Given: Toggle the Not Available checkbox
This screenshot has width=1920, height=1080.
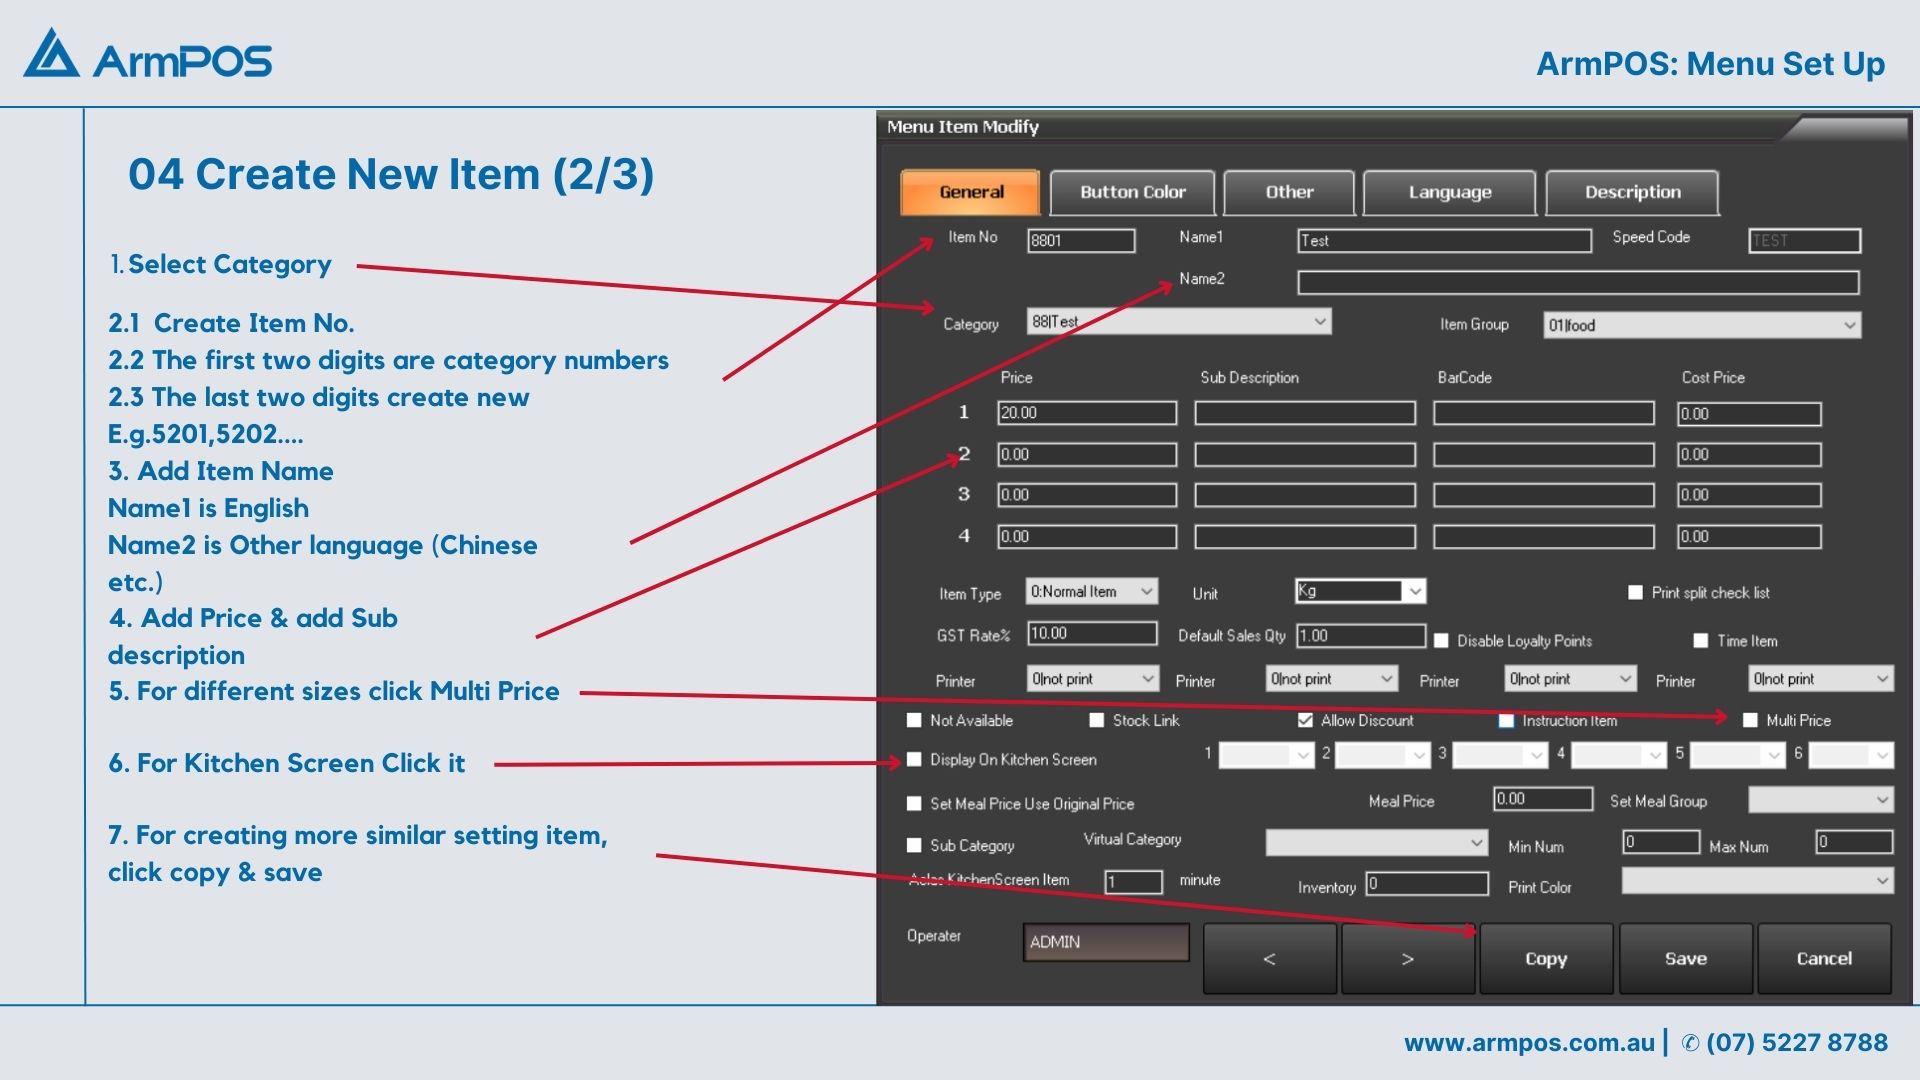Looking at the screenshot, I should (x=914, y=720).
